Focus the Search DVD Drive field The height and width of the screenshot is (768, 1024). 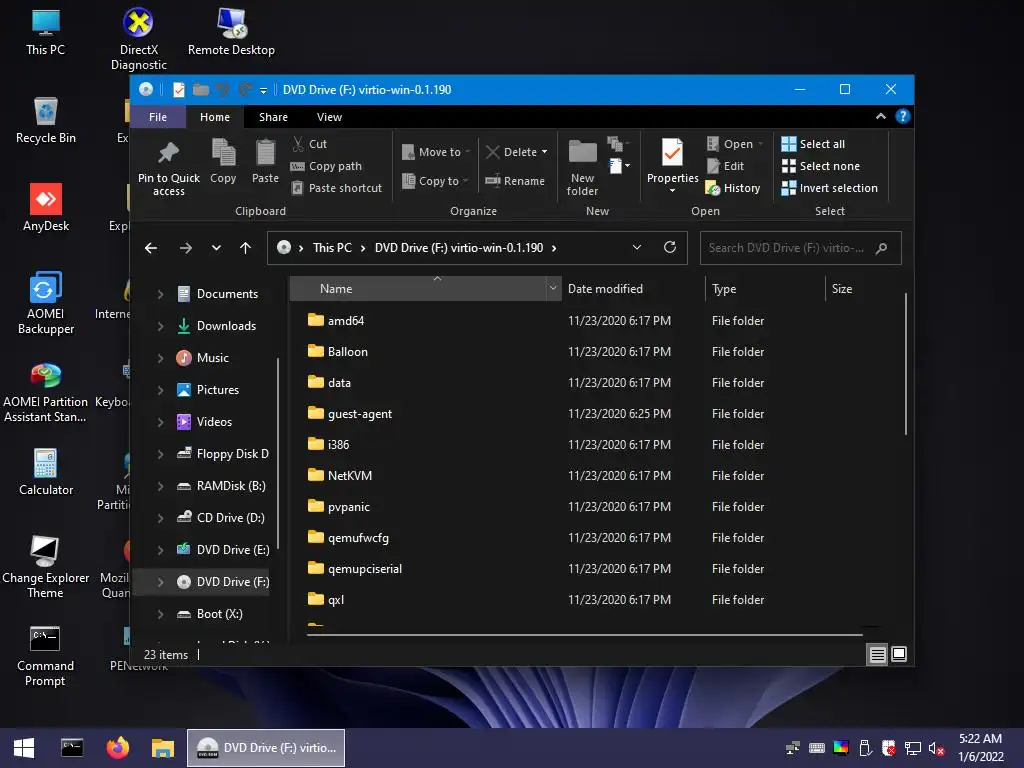pos(800,248)
